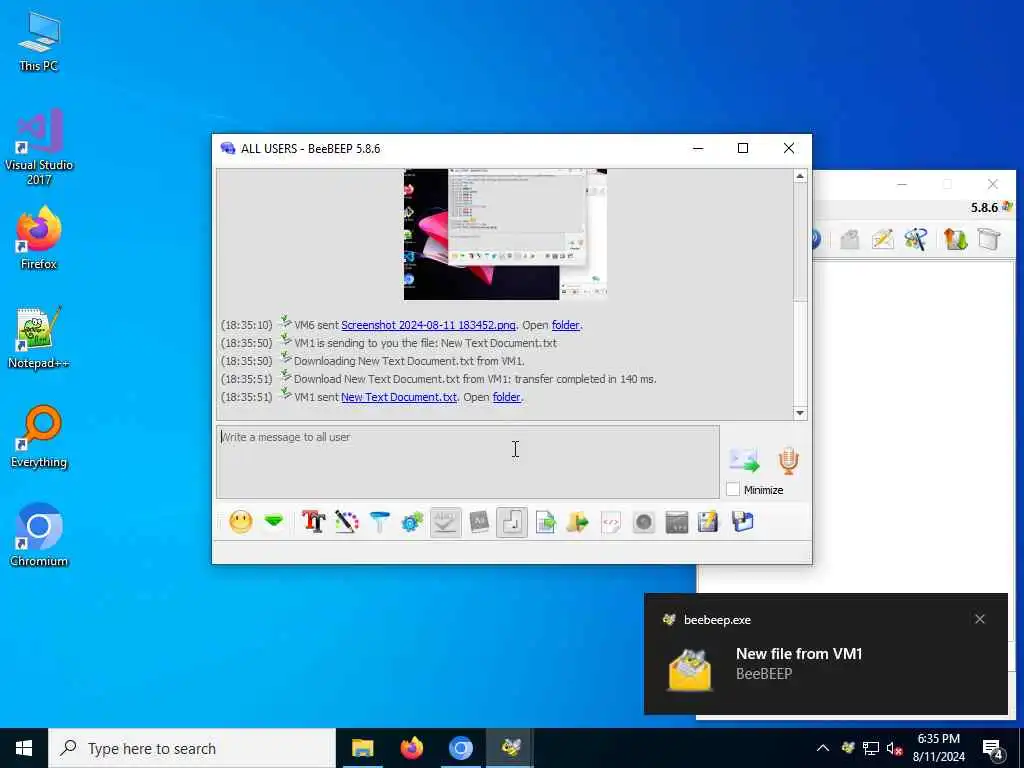Viewport: 1024px width, 768px height.
Task: Tick the Minimize checkbox
Action: [x=733, y=489]
